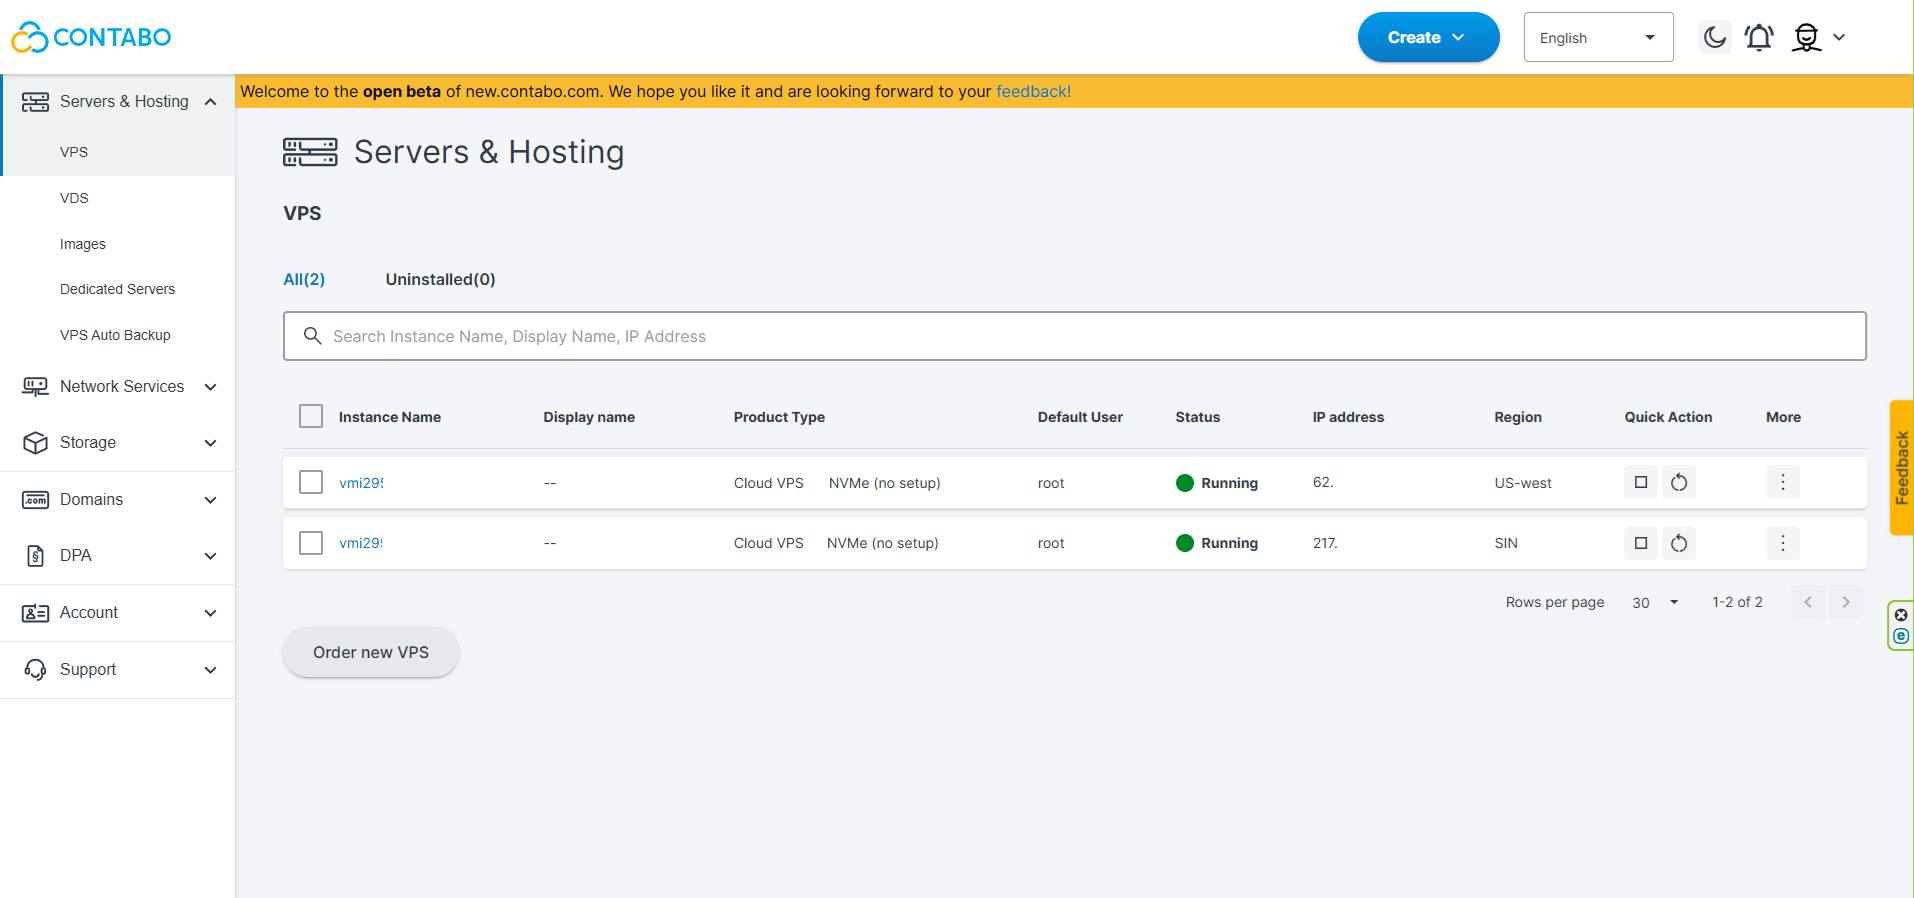Expand the Network Services sidebar section
This screenshot has width=1914, height=898.
pos(118,387)
